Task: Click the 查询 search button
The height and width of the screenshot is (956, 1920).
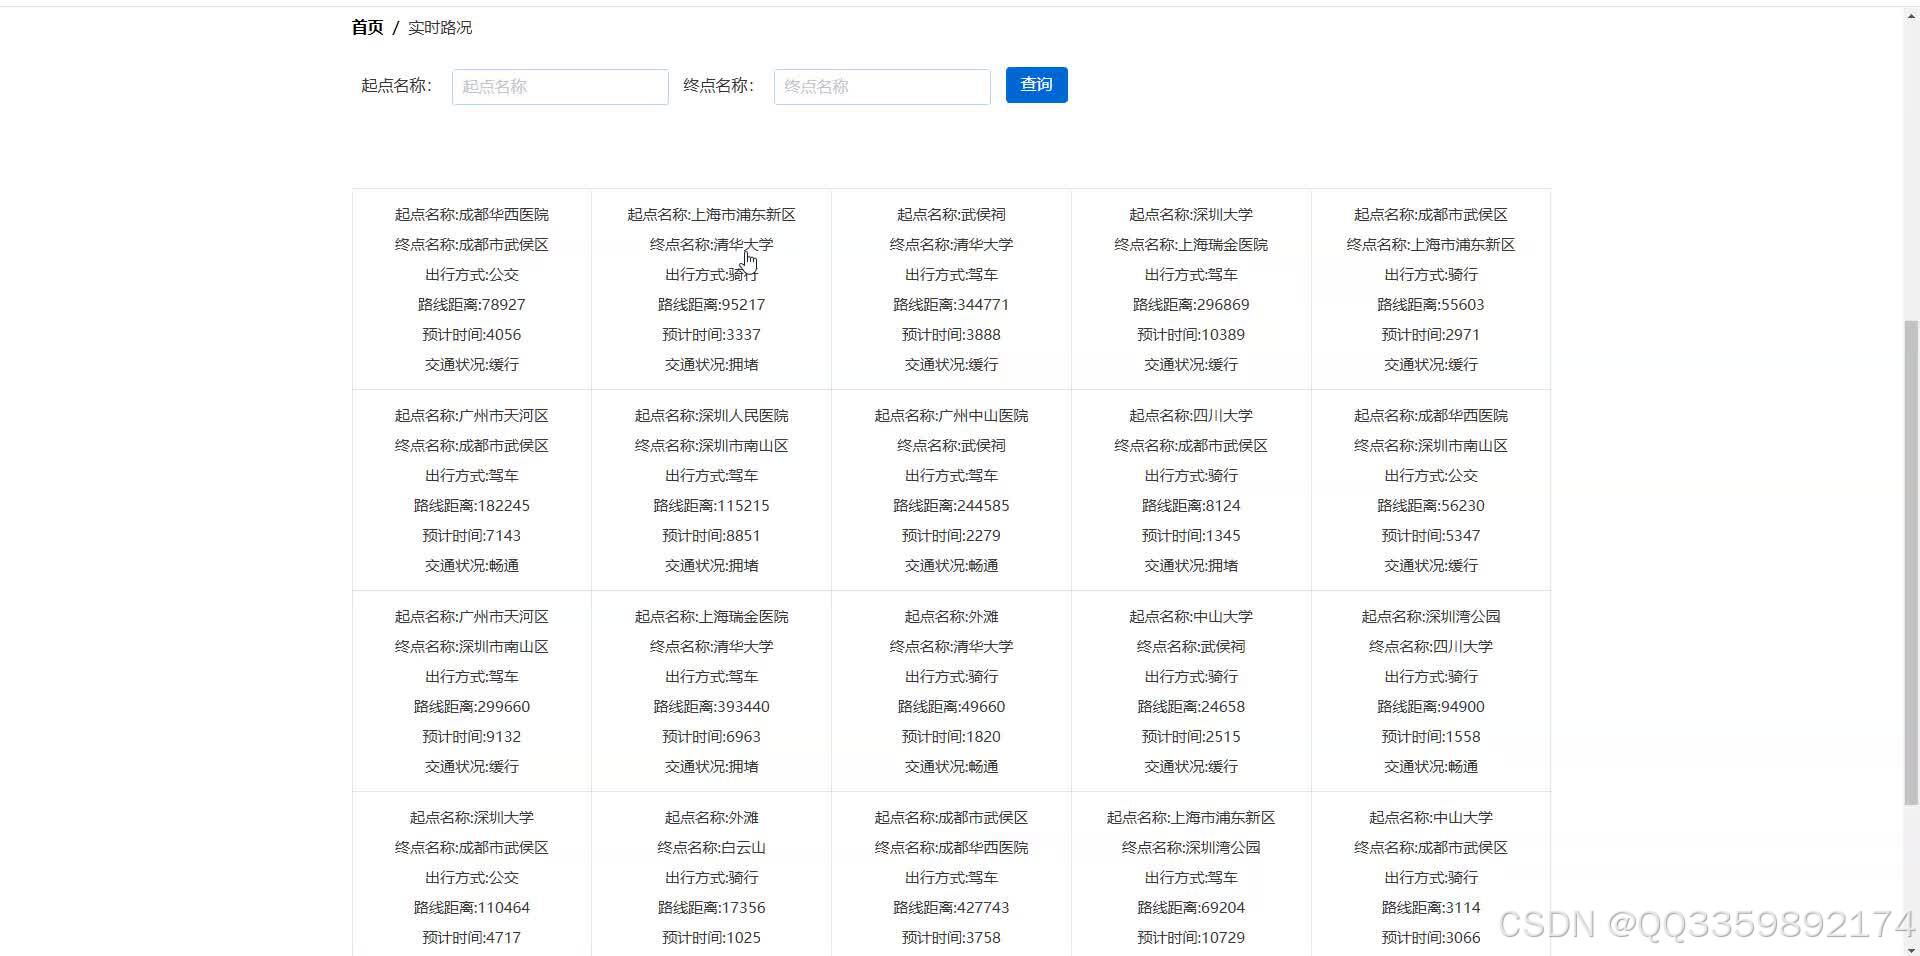Action: coord(1036,85)
